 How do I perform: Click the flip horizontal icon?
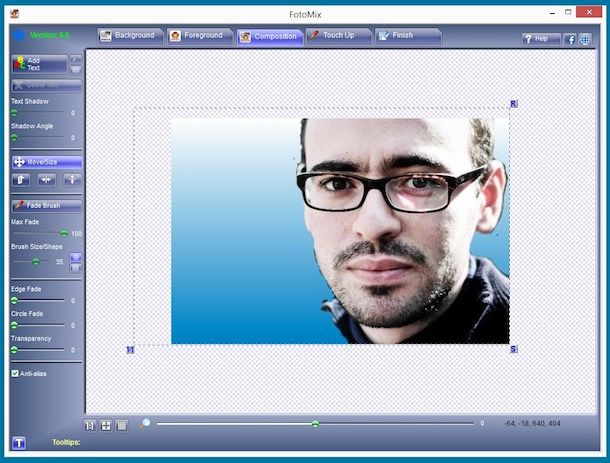(47, 180)
